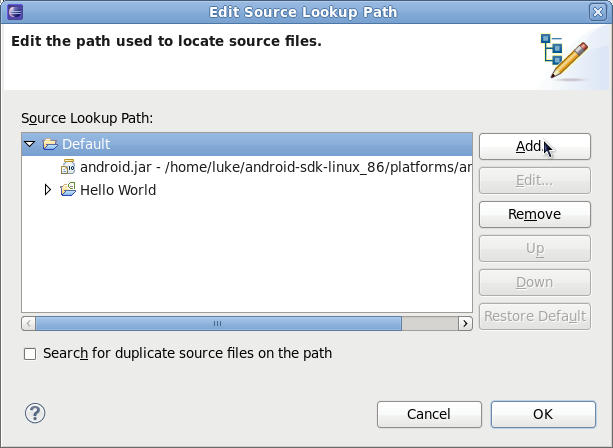Close the Edit Source Lookup Path dialog

(598, 12)
